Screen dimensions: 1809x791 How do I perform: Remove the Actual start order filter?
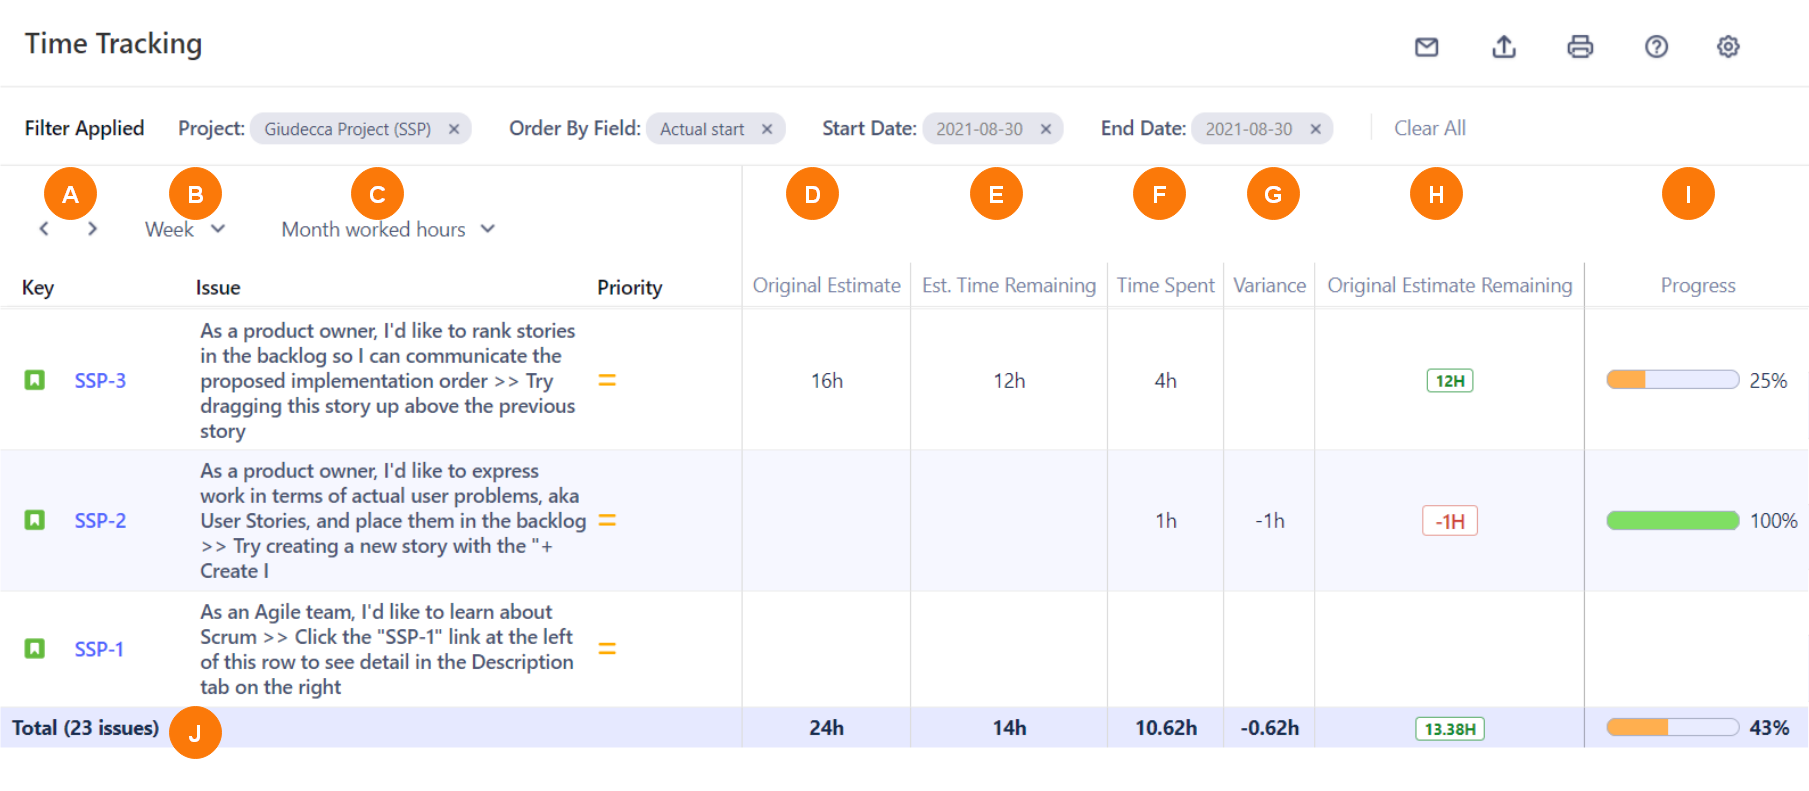click(x=767, y=129)
